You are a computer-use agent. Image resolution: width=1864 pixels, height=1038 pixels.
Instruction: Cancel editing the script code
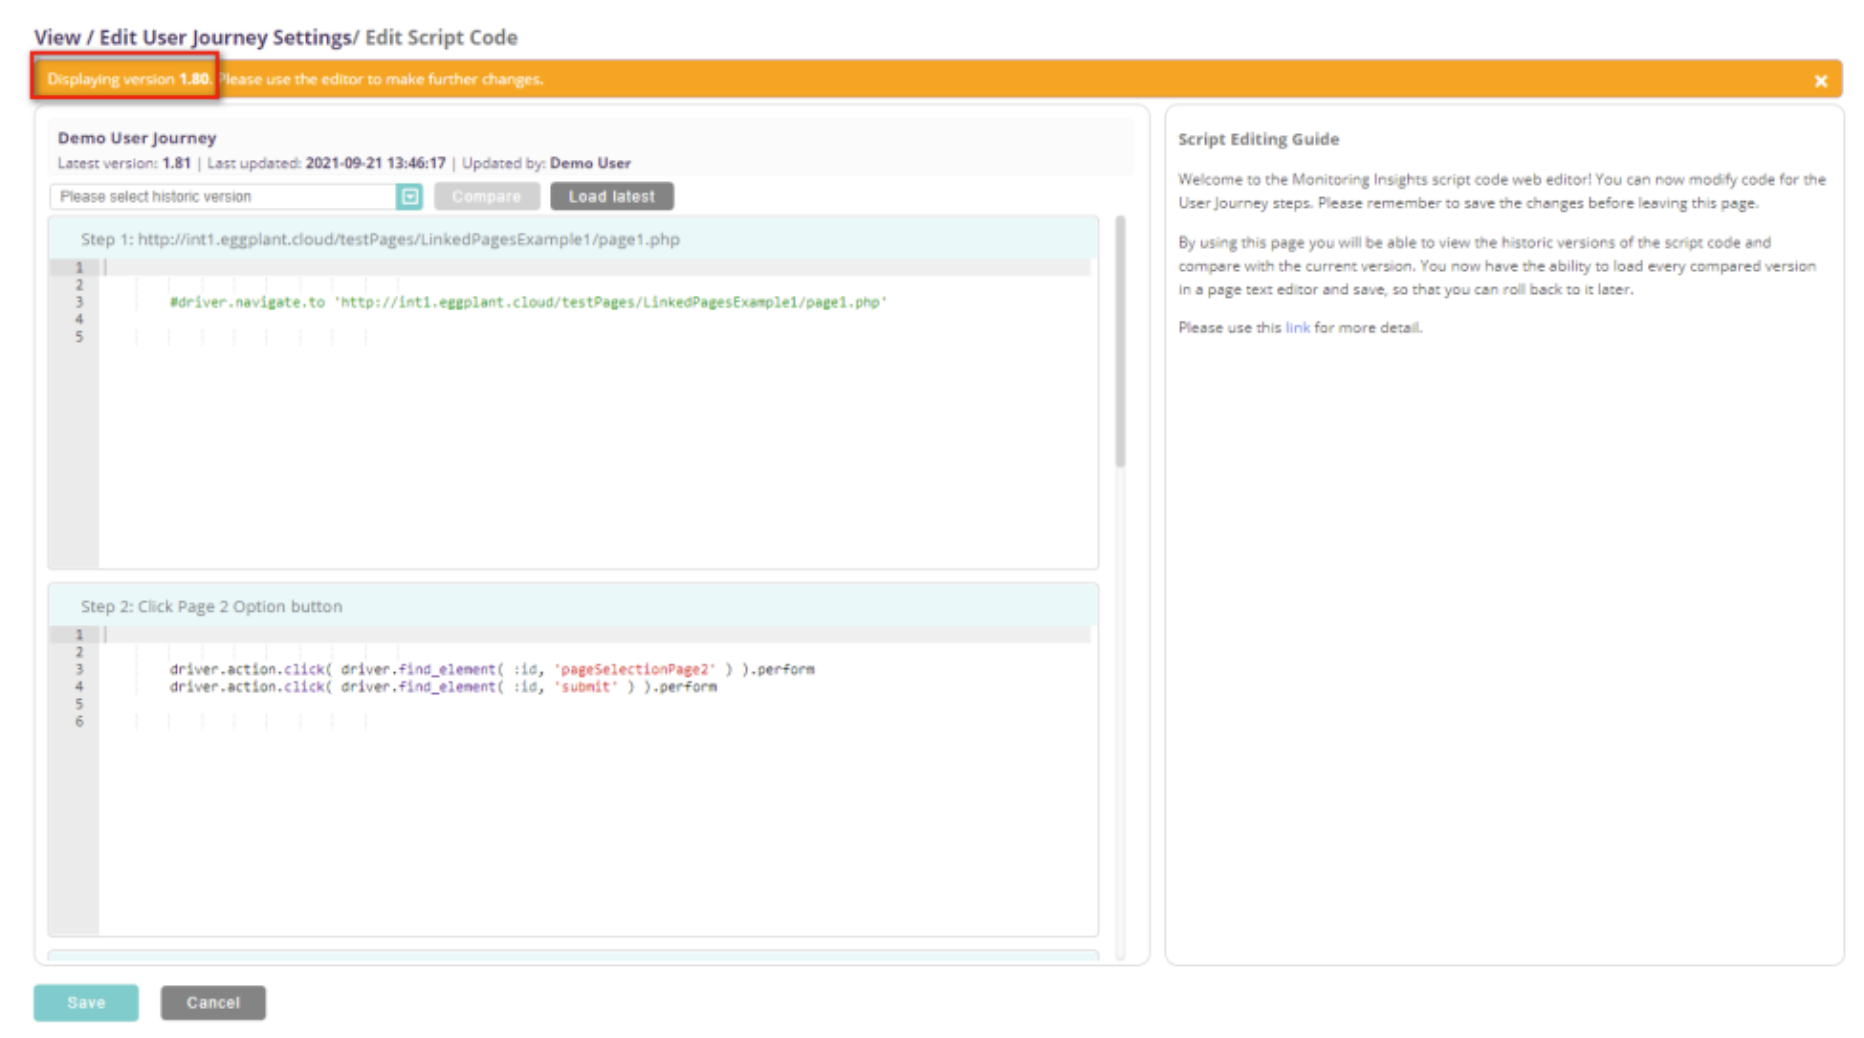pyautogui.click(x=213, y=1002)
